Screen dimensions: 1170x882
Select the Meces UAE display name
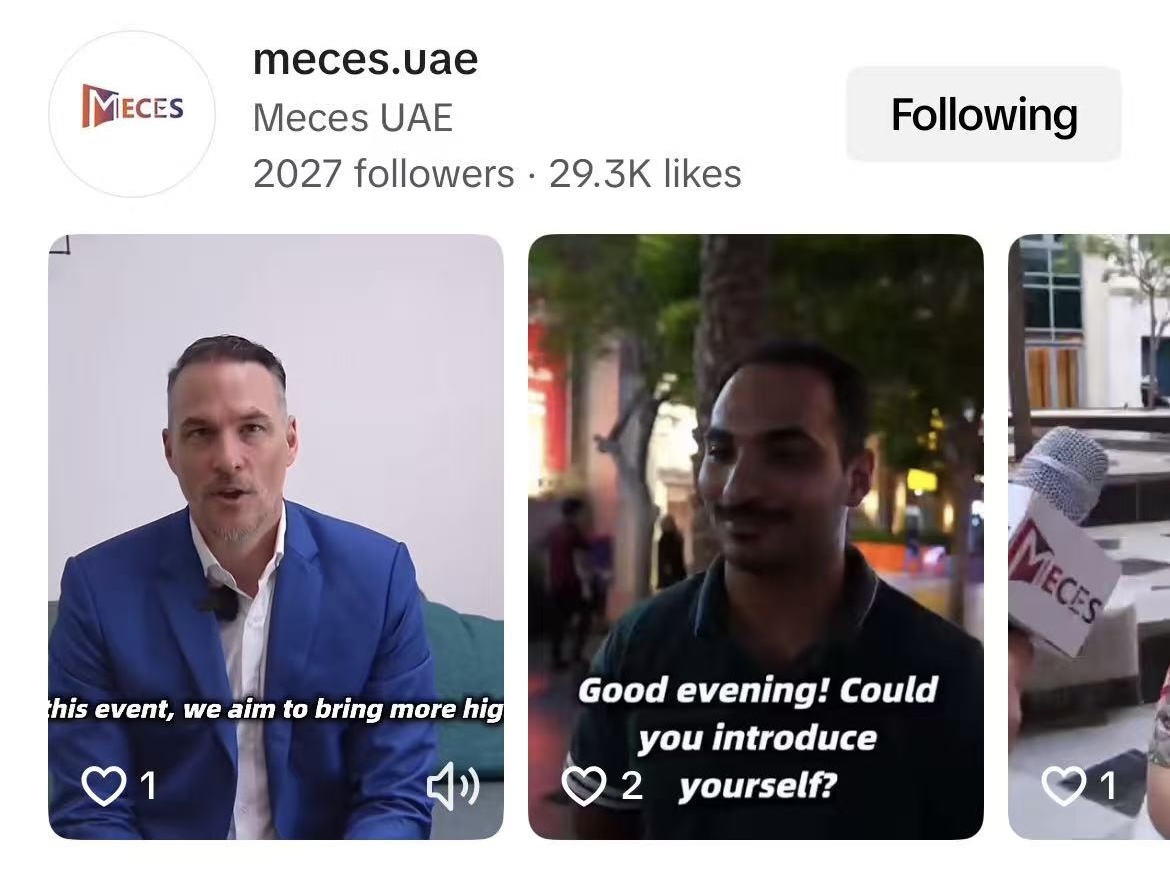coord(353,118)
